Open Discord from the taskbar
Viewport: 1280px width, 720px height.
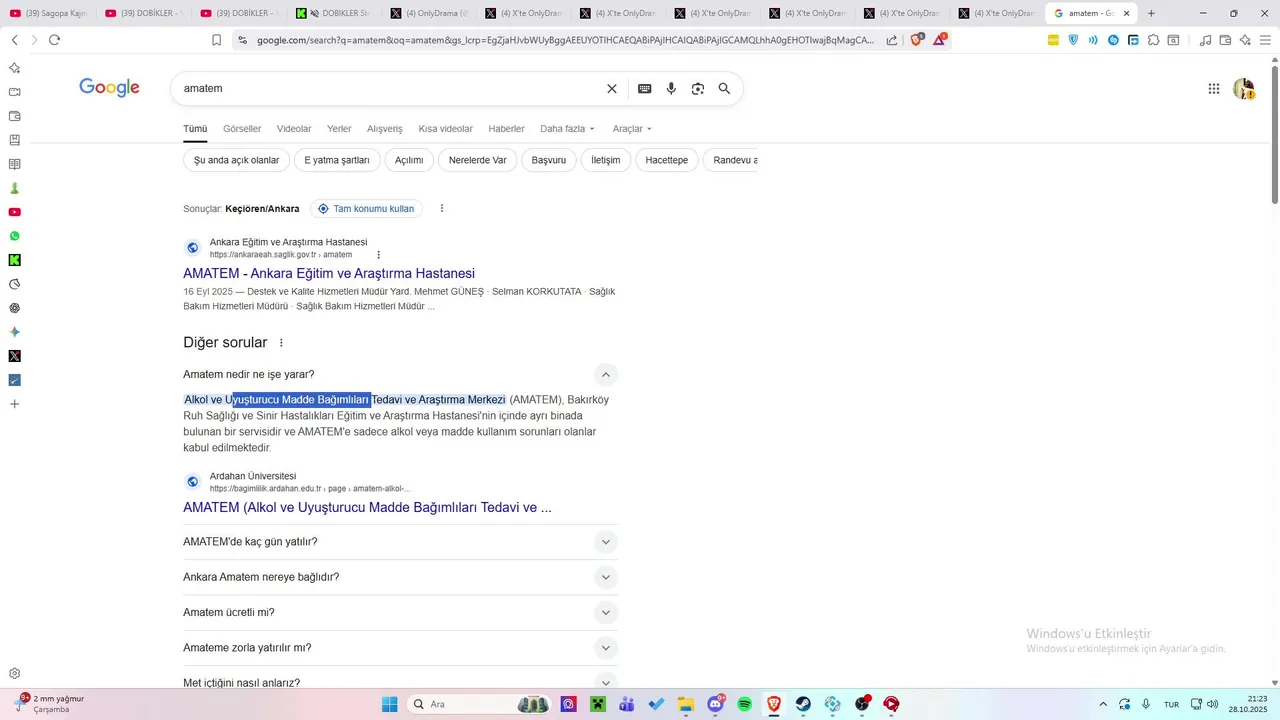716,704
